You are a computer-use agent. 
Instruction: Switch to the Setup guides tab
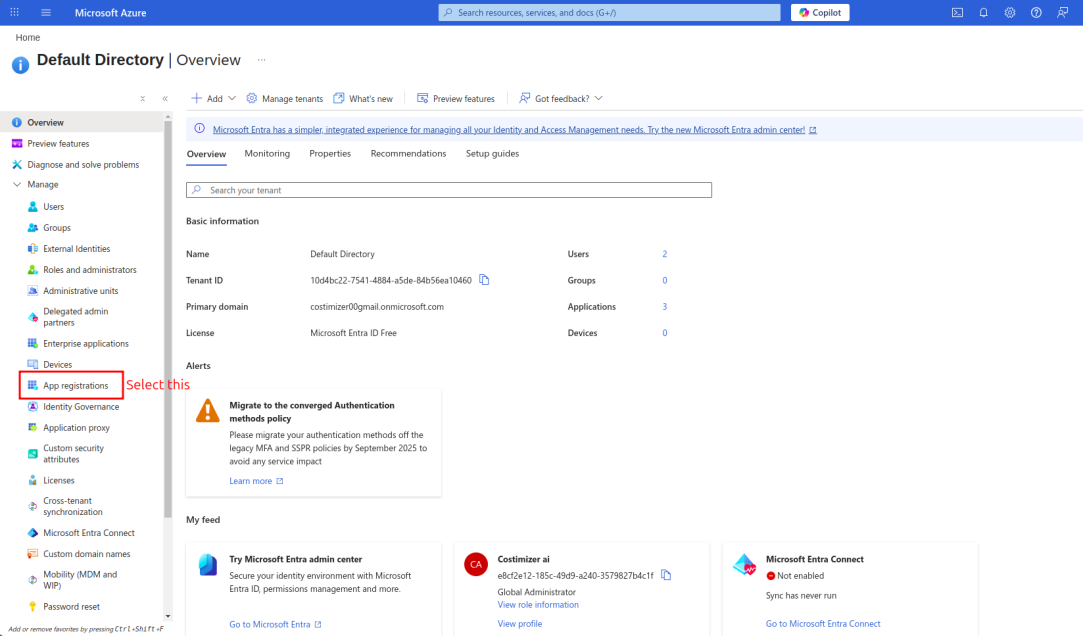(492, 153)
